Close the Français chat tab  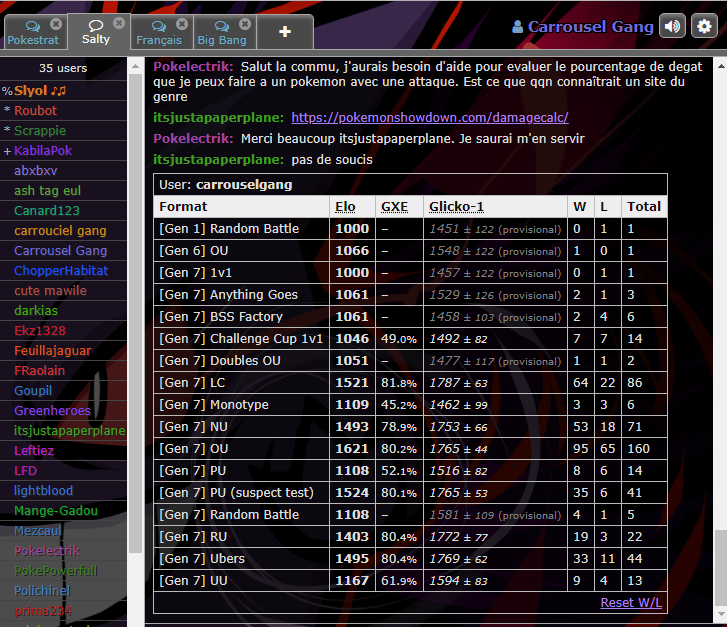click(x=182, y=24)
